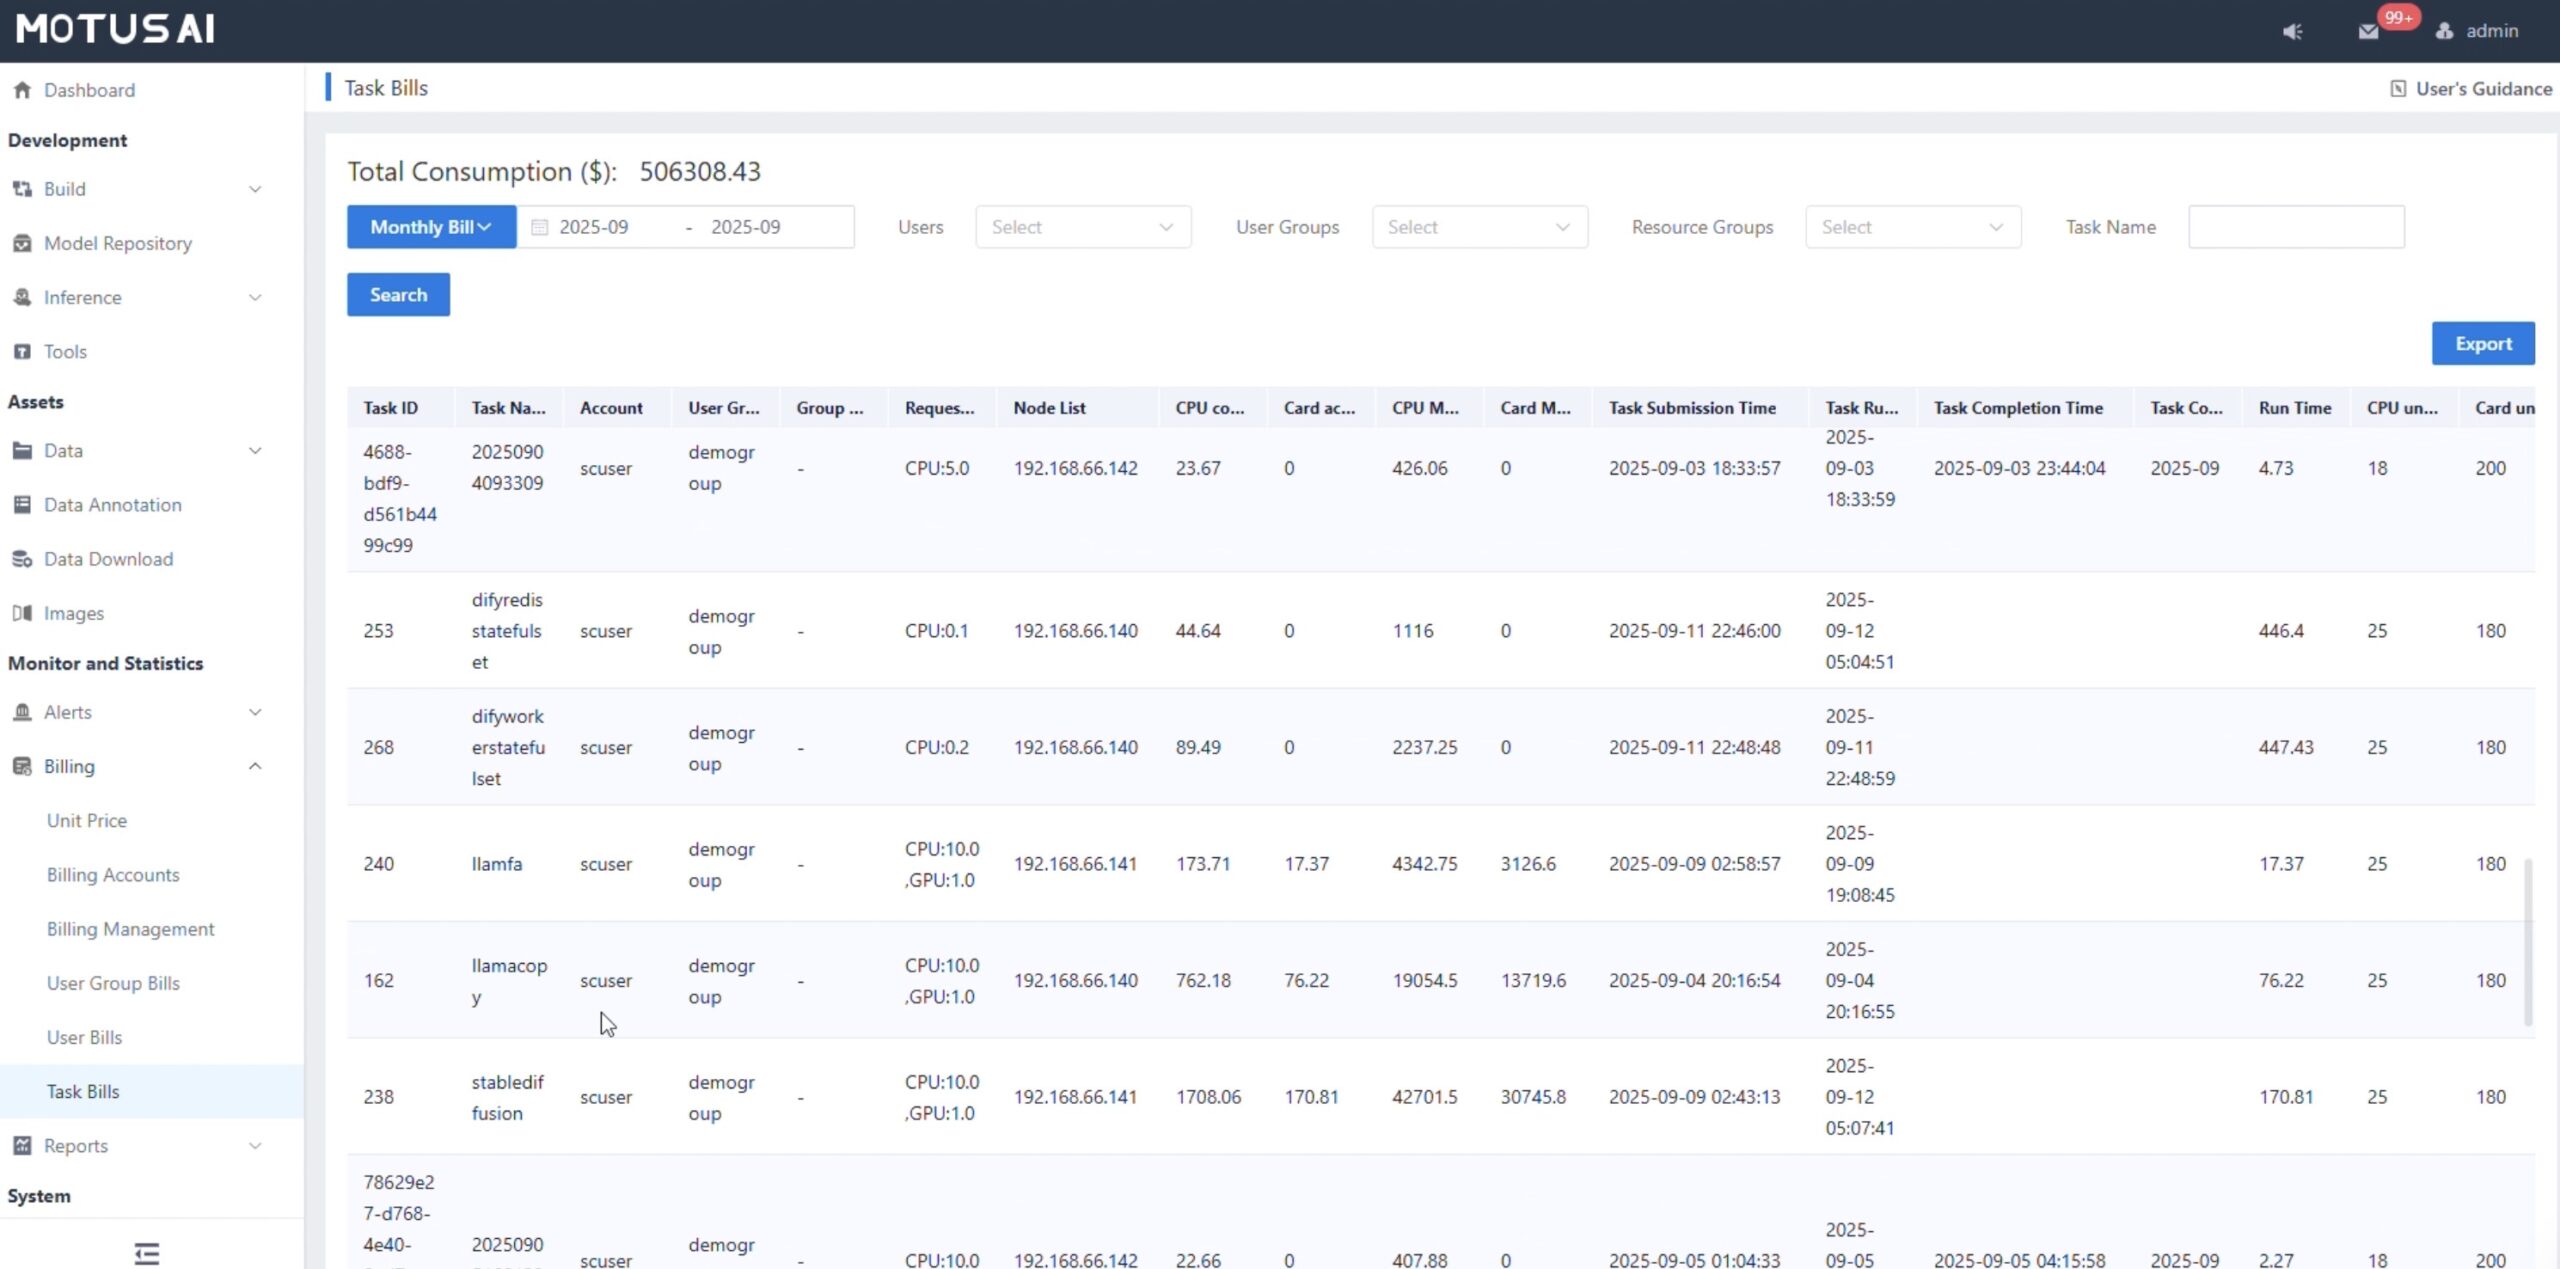This screenshot has width=2560, height=1269.
Task: Open the Unit Price menu item
Action: point(87,820)
